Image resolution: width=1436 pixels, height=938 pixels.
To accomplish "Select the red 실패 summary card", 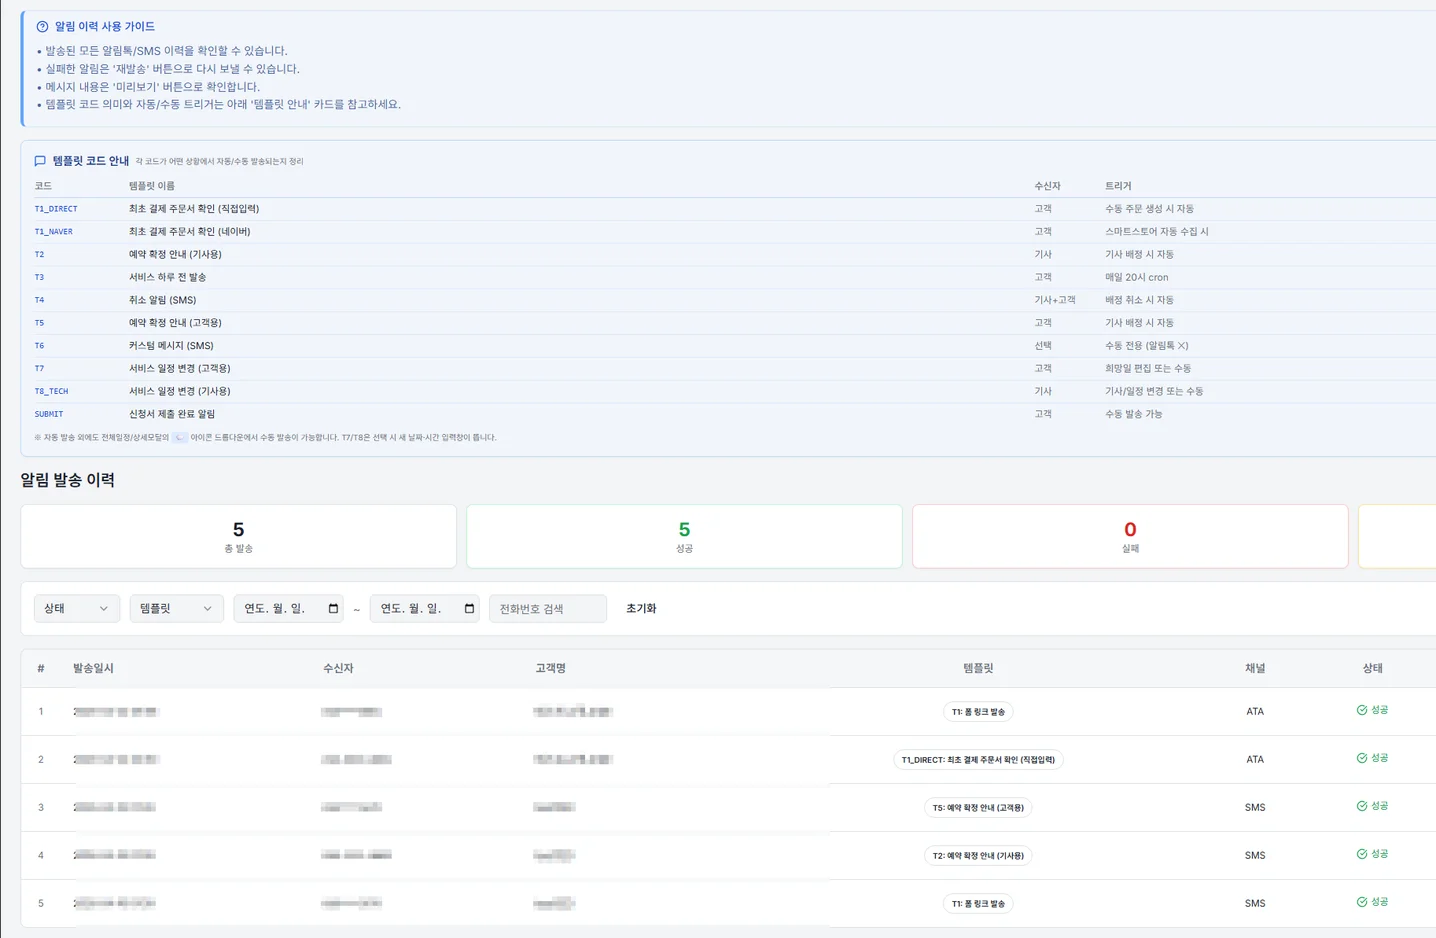I will 1130,536.
